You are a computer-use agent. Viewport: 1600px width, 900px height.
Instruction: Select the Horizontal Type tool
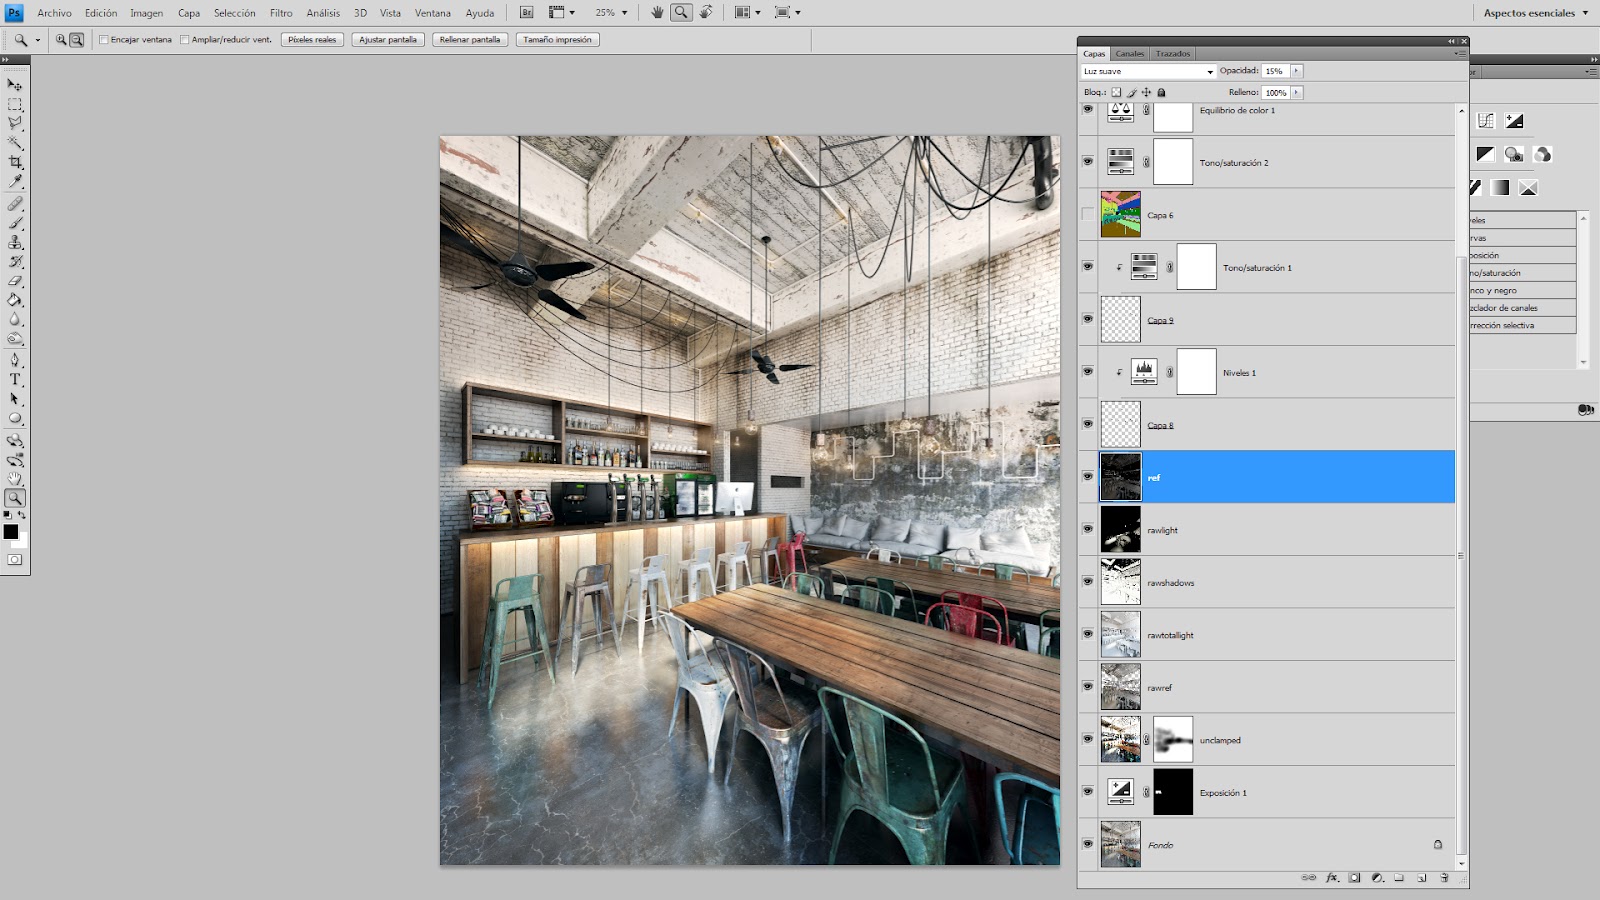click(15, 380)
